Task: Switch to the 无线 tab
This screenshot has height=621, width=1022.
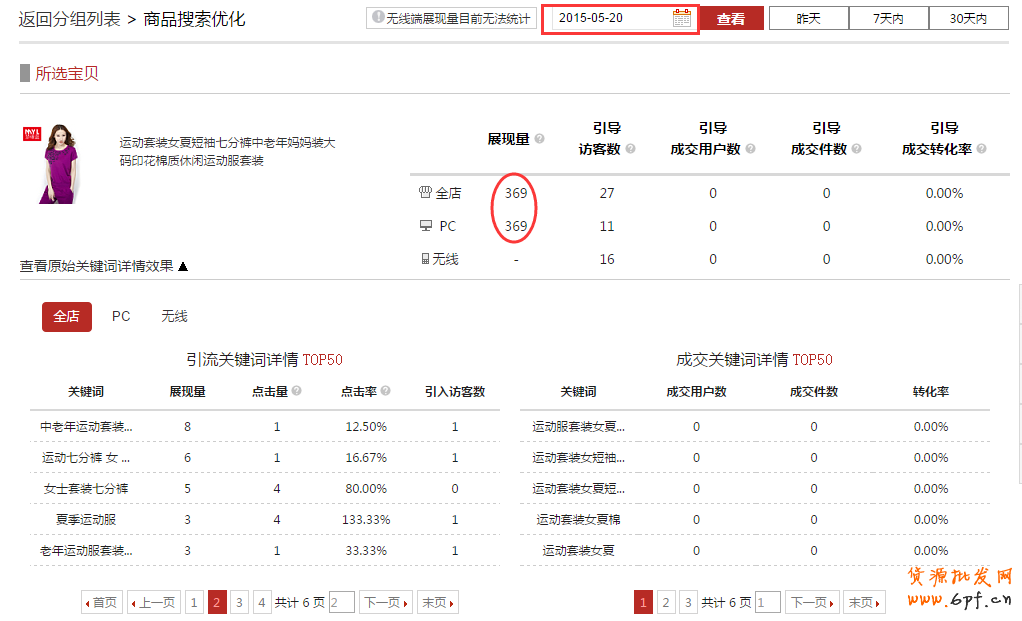Action: (x=174, y=316)
